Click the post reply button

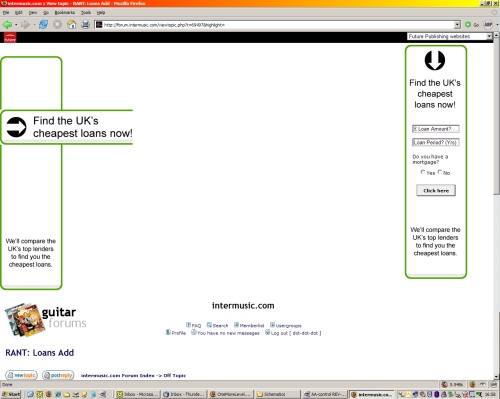(x=58, y=375)
